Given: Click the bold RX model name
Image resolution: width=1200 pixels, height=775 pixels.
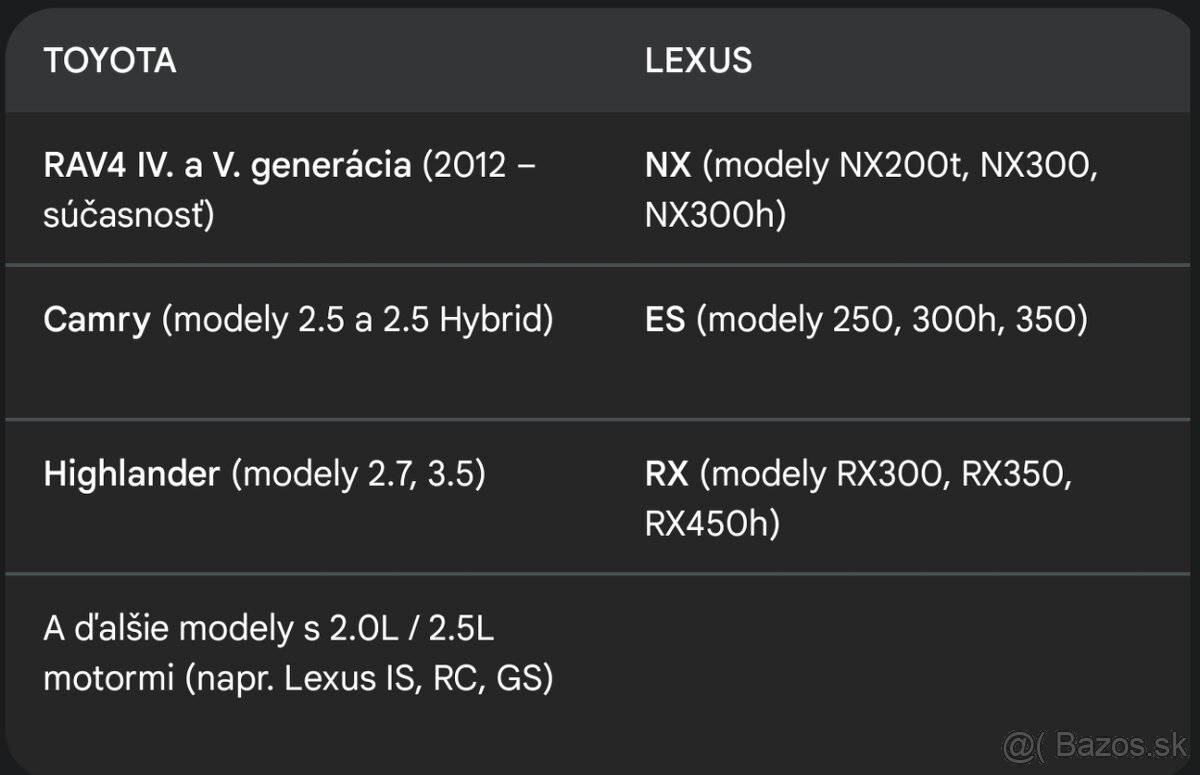Looking at the screenshot, I should click(x=667, y=474).
